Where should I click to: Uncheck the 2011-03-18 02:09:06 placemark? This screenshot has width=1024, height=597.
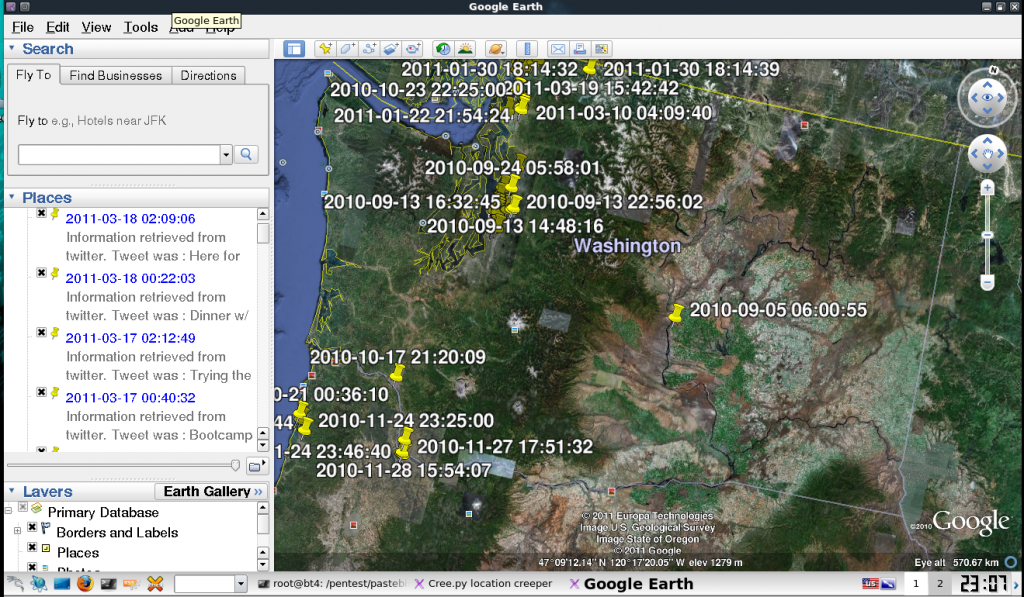pyautogui.click(x=41, y=213)
